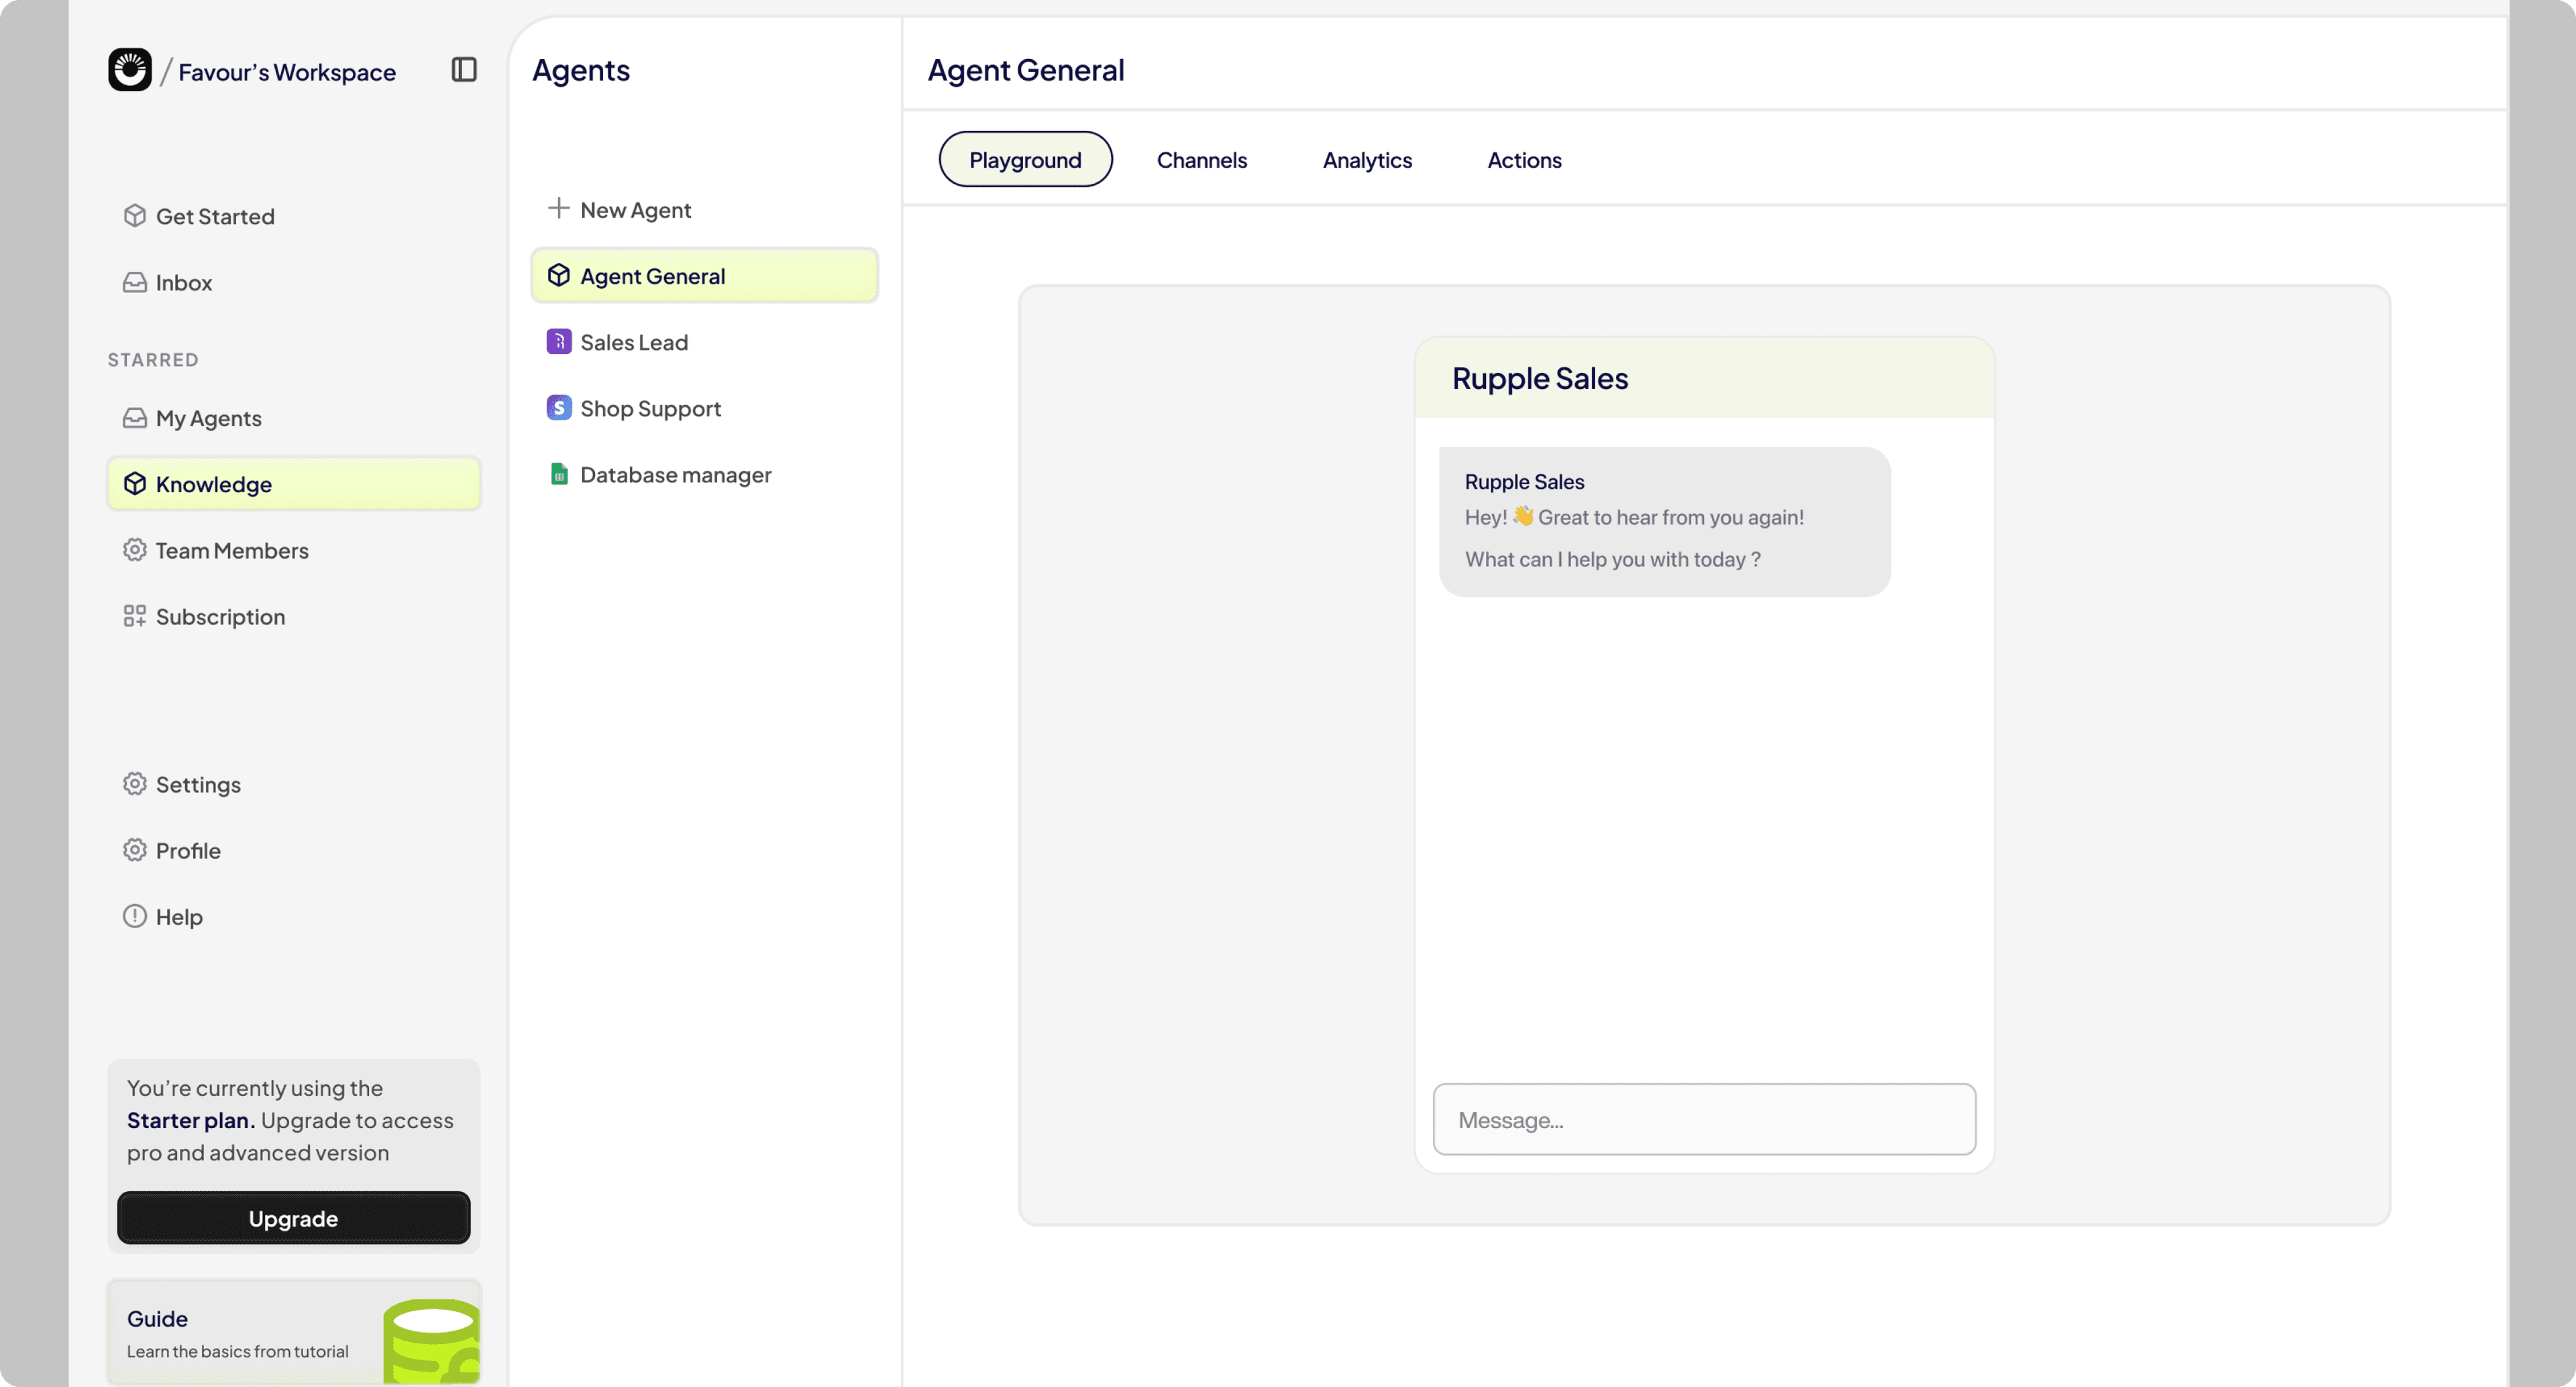Screen dimensions: 2576x1387
Task: Click the Inbox tray icon
Action: click(134, 282)
